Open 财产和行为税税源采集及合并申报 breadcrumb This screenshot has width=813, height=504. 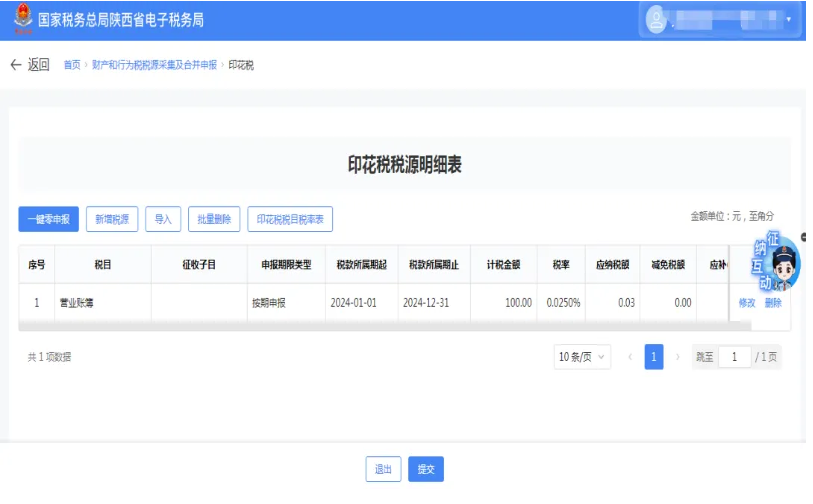tap(154, 65)
